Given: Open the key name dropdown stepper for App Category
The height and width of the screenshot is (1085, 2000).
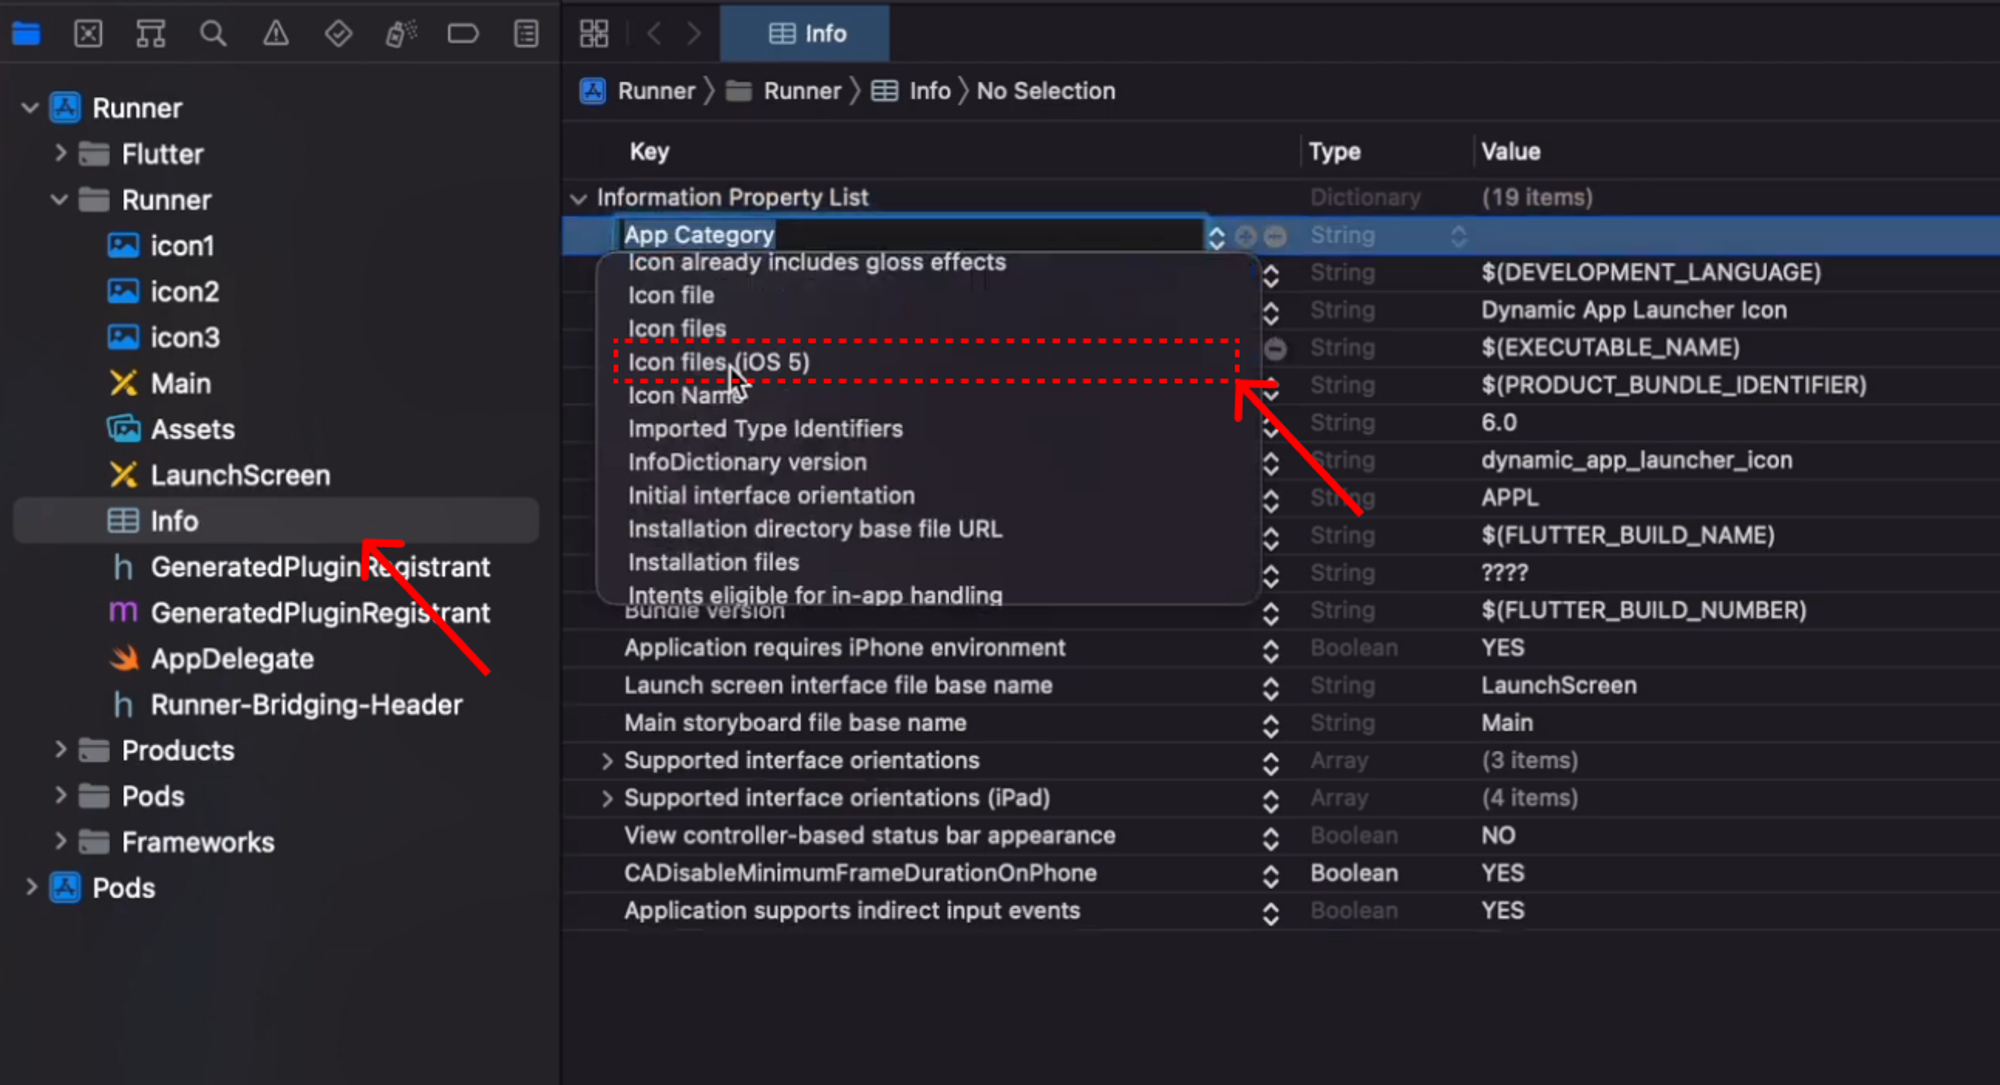Looking at the screenshot, I should point(1216,237).
